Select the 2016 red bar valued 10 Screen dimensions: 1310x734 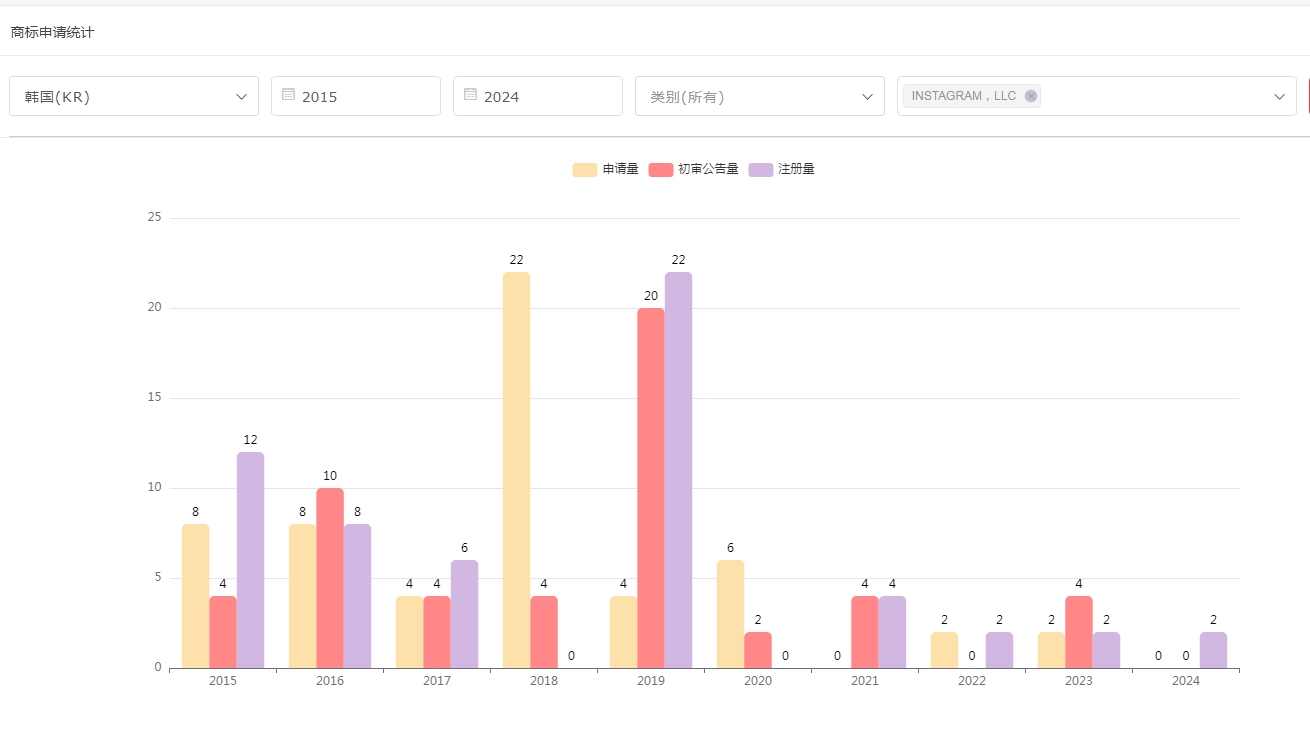(330, 578)
